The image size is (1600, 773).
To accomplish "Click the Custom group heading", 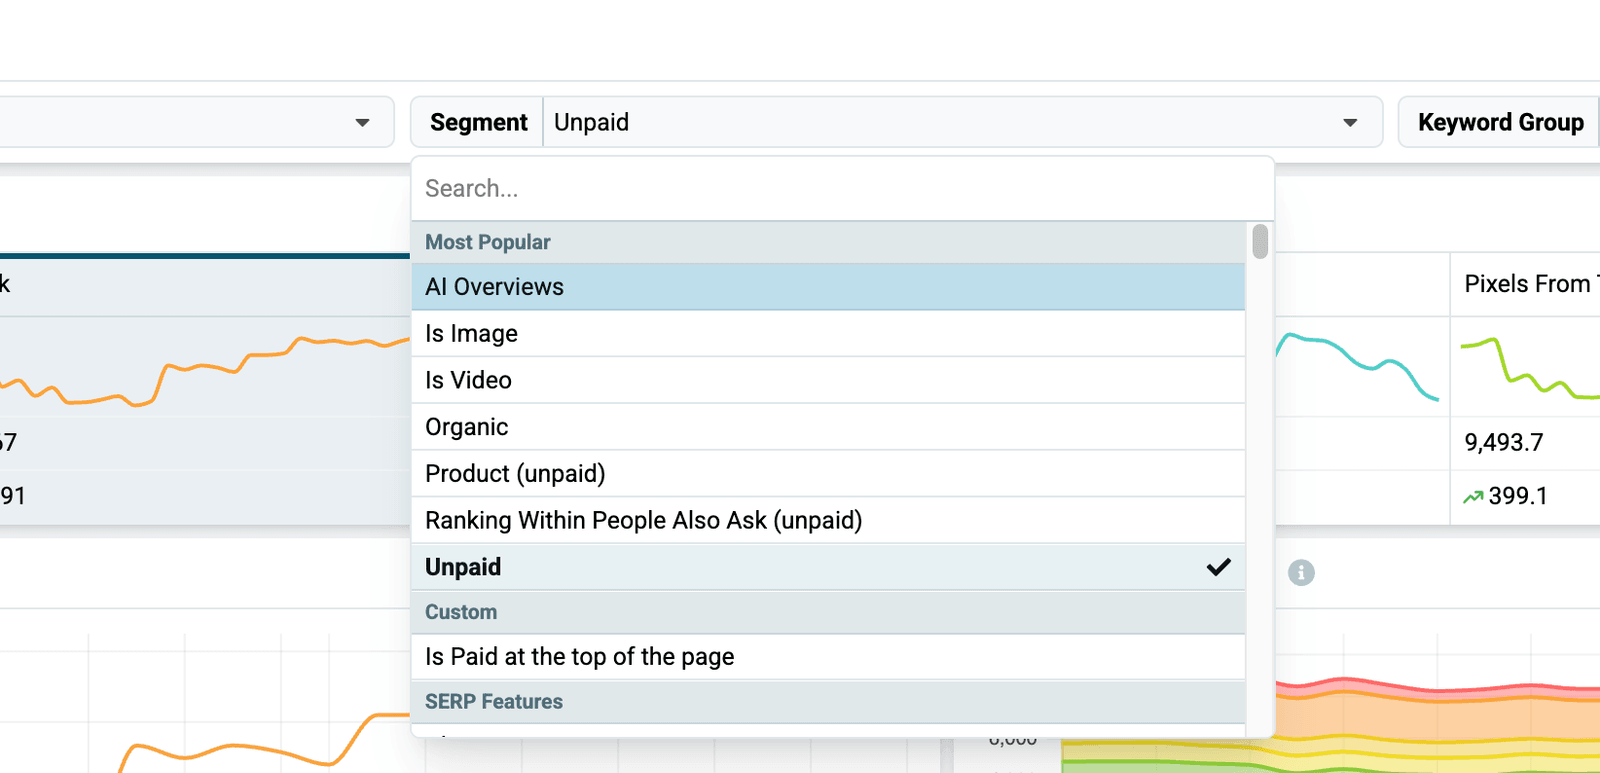I will coord(828,612).
